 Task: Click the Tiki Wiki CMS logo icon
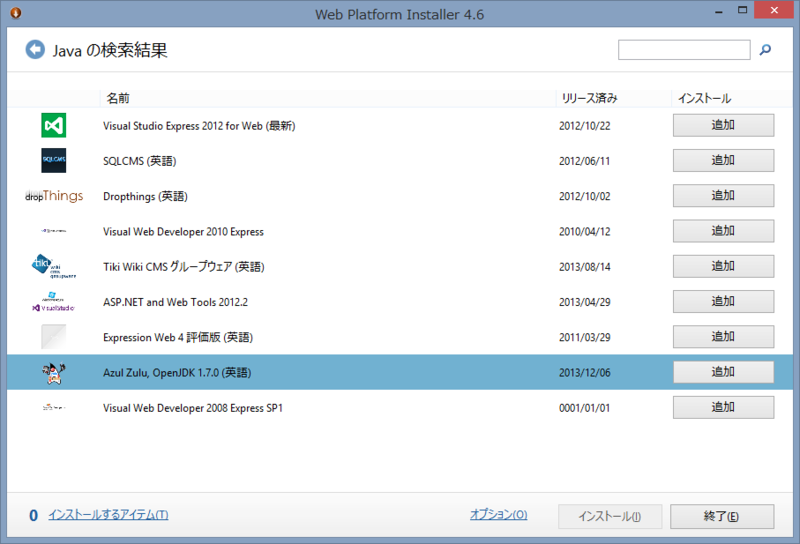coord(54,266)
